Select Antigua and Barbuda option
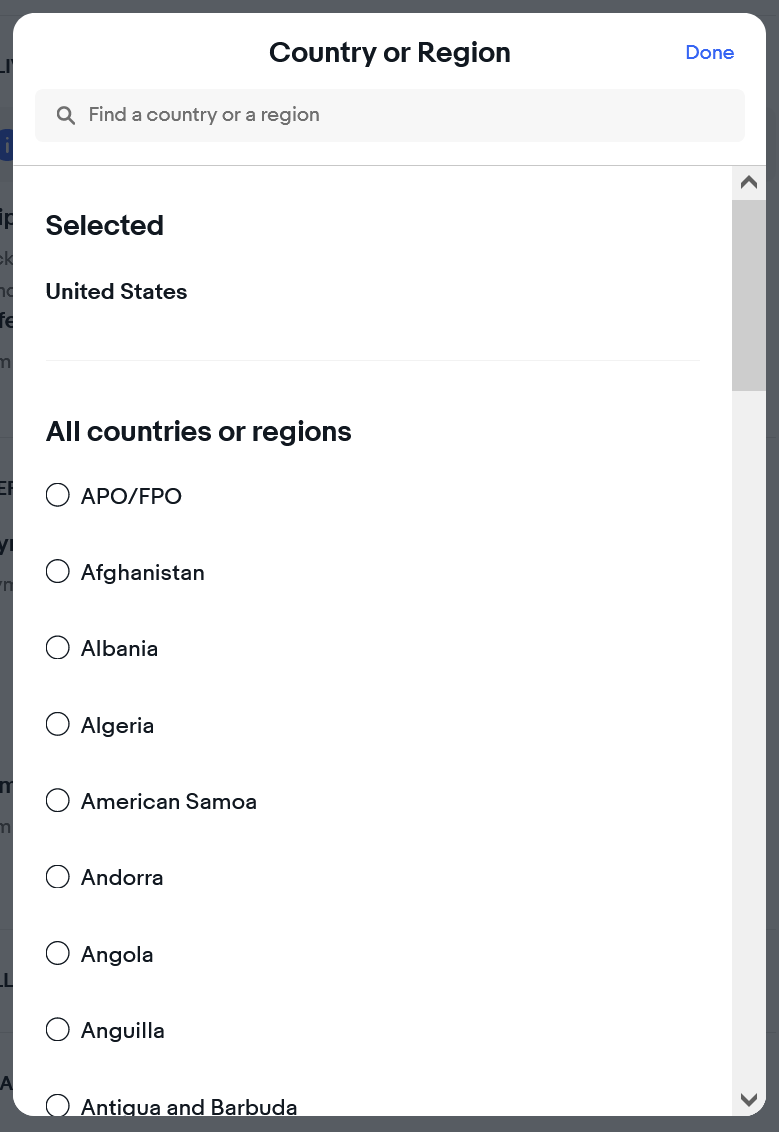Viewport: 779px width, 1132px height. click(x=58, y=1105)
